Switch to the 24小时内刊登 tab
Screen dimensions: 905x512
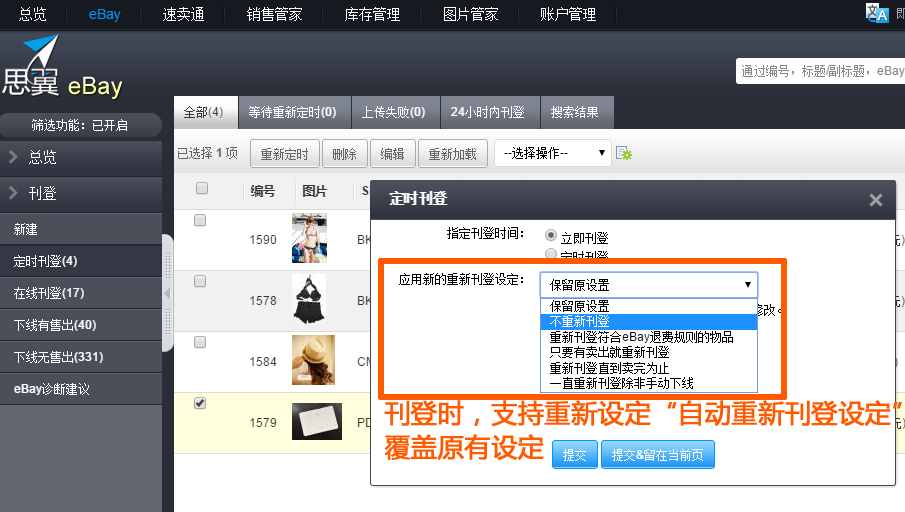(x=490, y=113)
